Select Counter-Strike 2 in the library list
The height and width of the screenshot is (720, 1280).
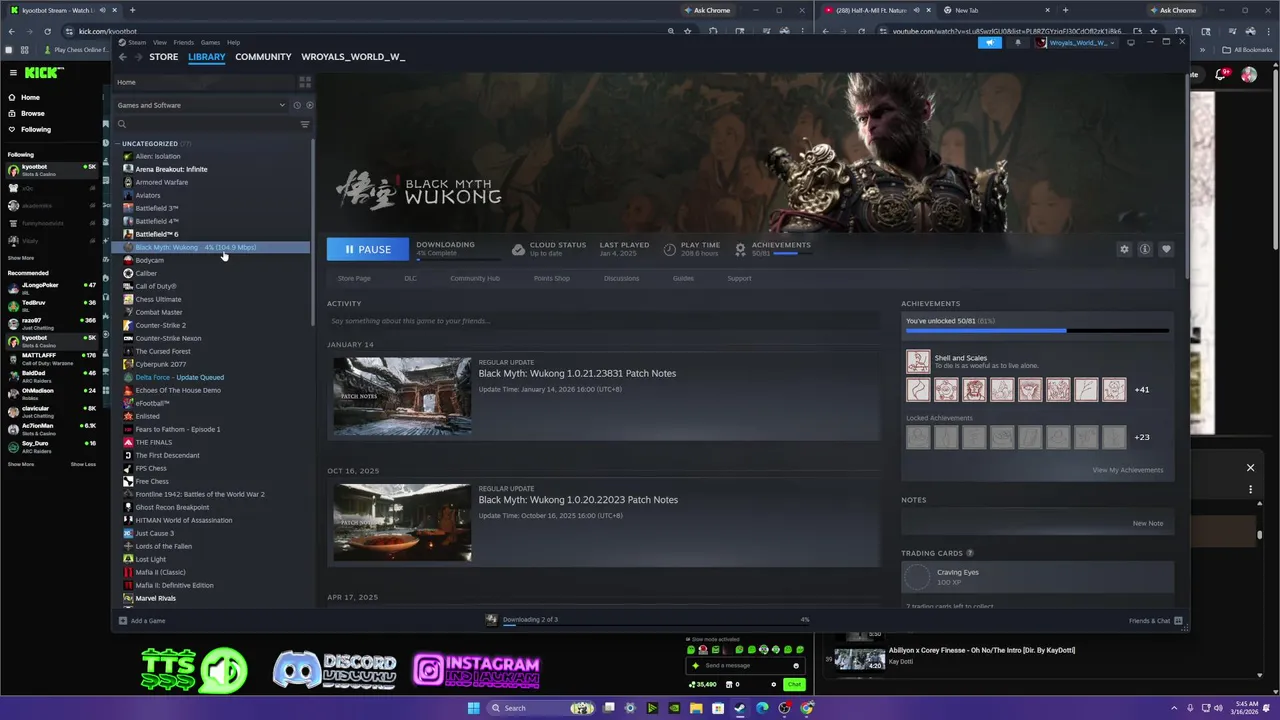tap(160, 325)
